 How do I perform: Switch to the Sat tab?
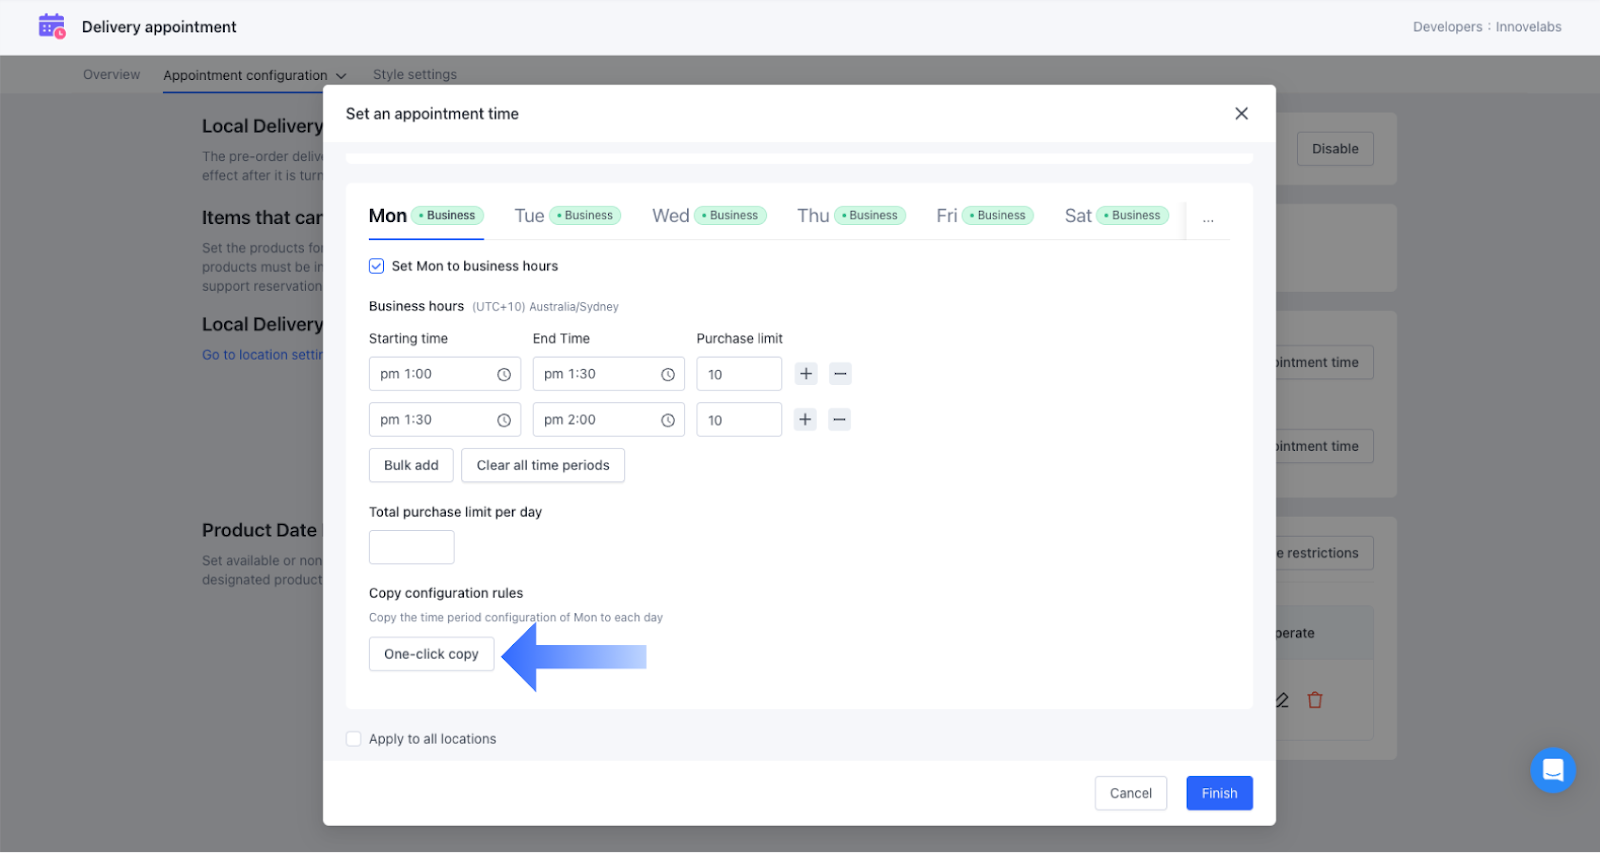[x=1078, y=216]
